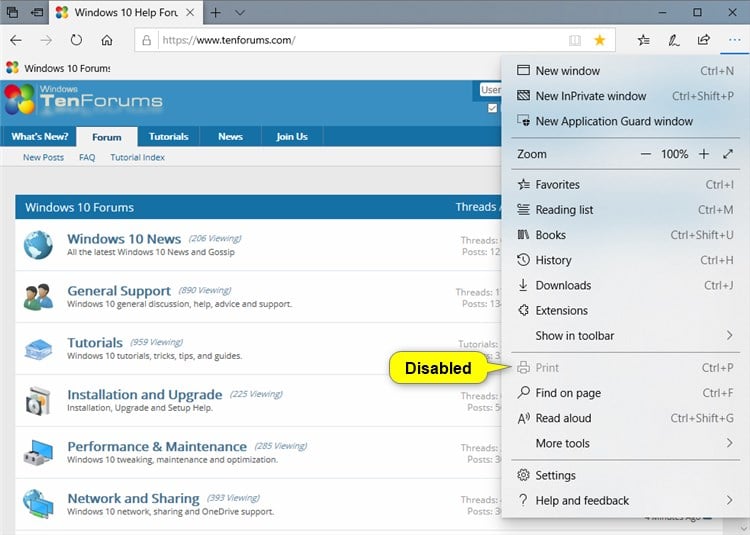Open the Performance & Maintenance forum link
Viewport: 750px width, 535px height.
coord(157,446)
